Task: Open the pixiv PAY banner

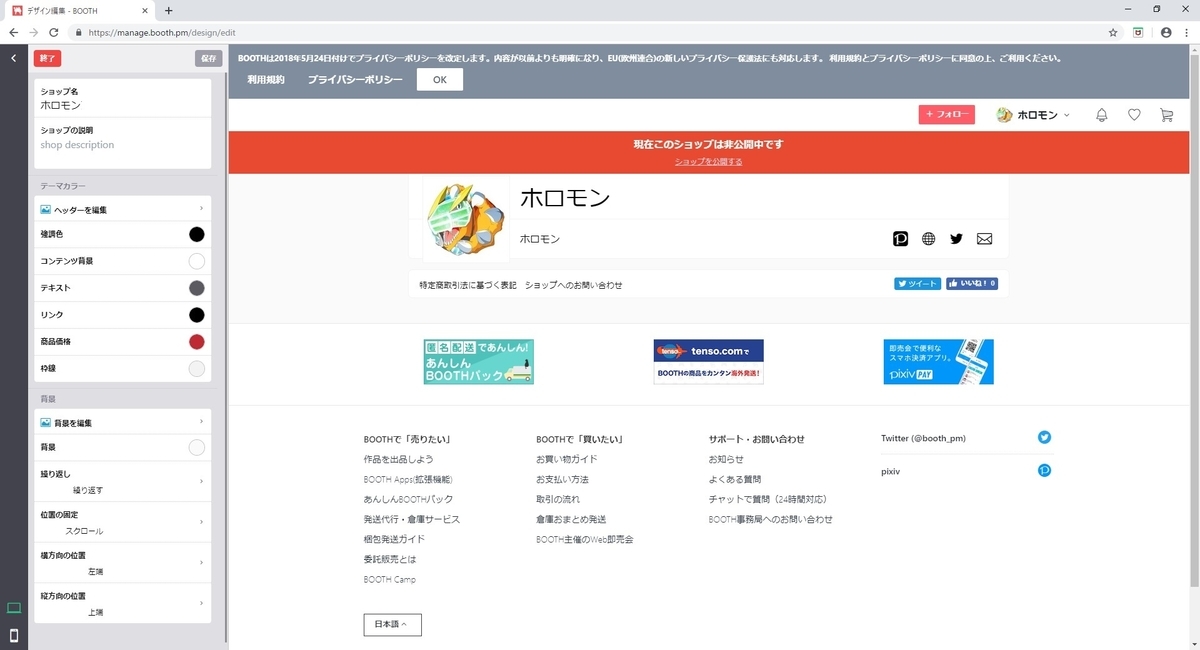Action: [x=939, y=361]
